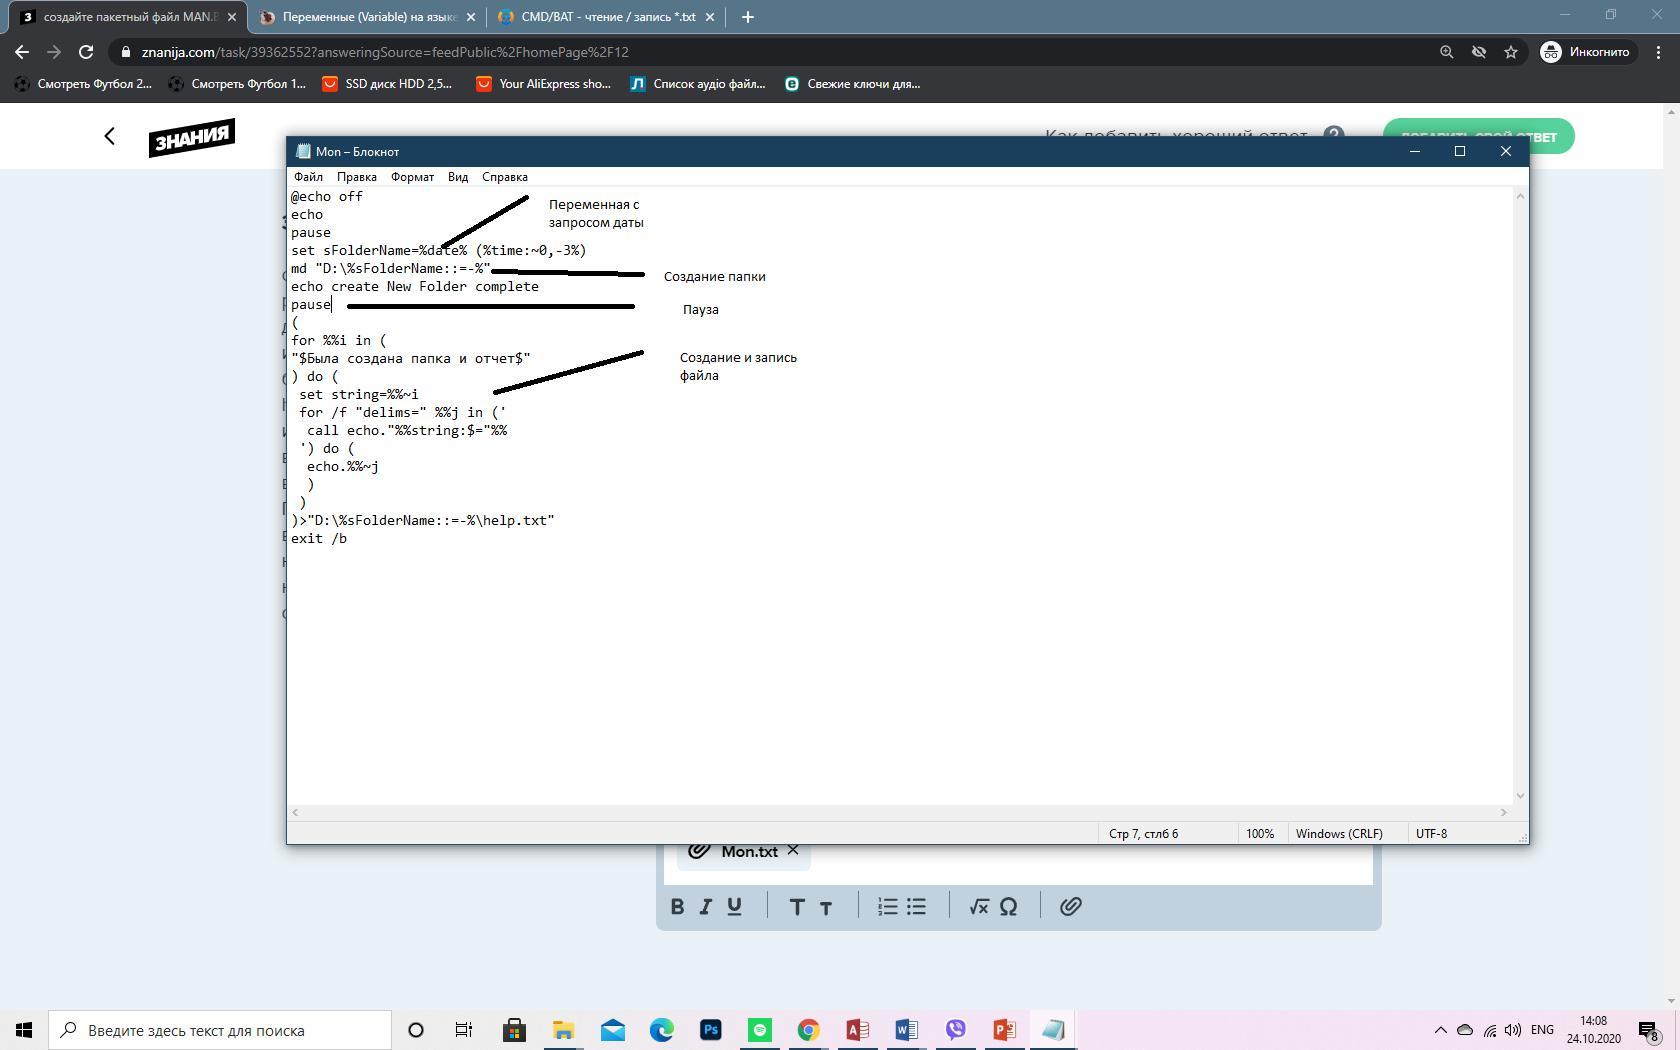Click the Notepad vertical scrollbar down arrow

[1520, 796]
